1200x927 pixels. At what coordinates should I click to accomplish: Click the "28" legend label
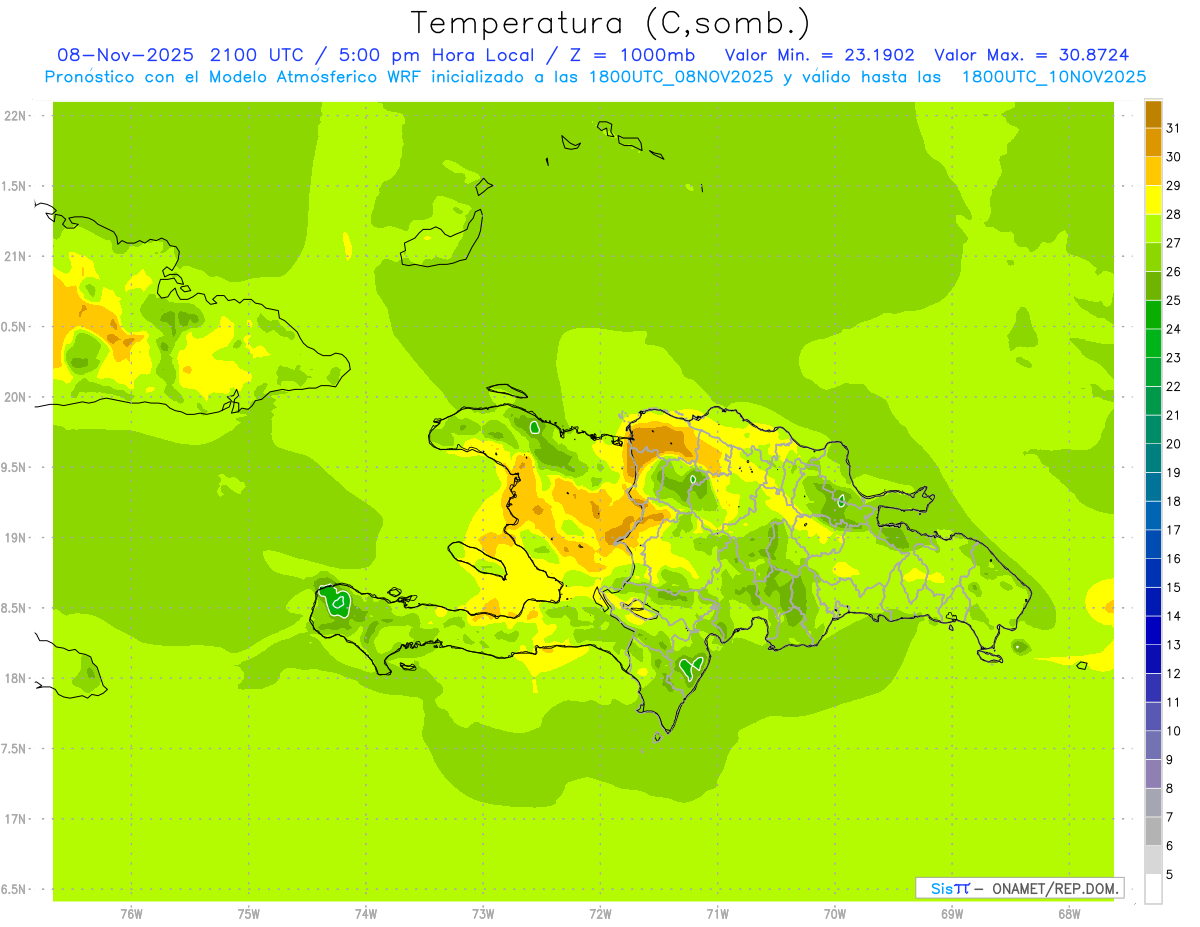click(1174, 214)
